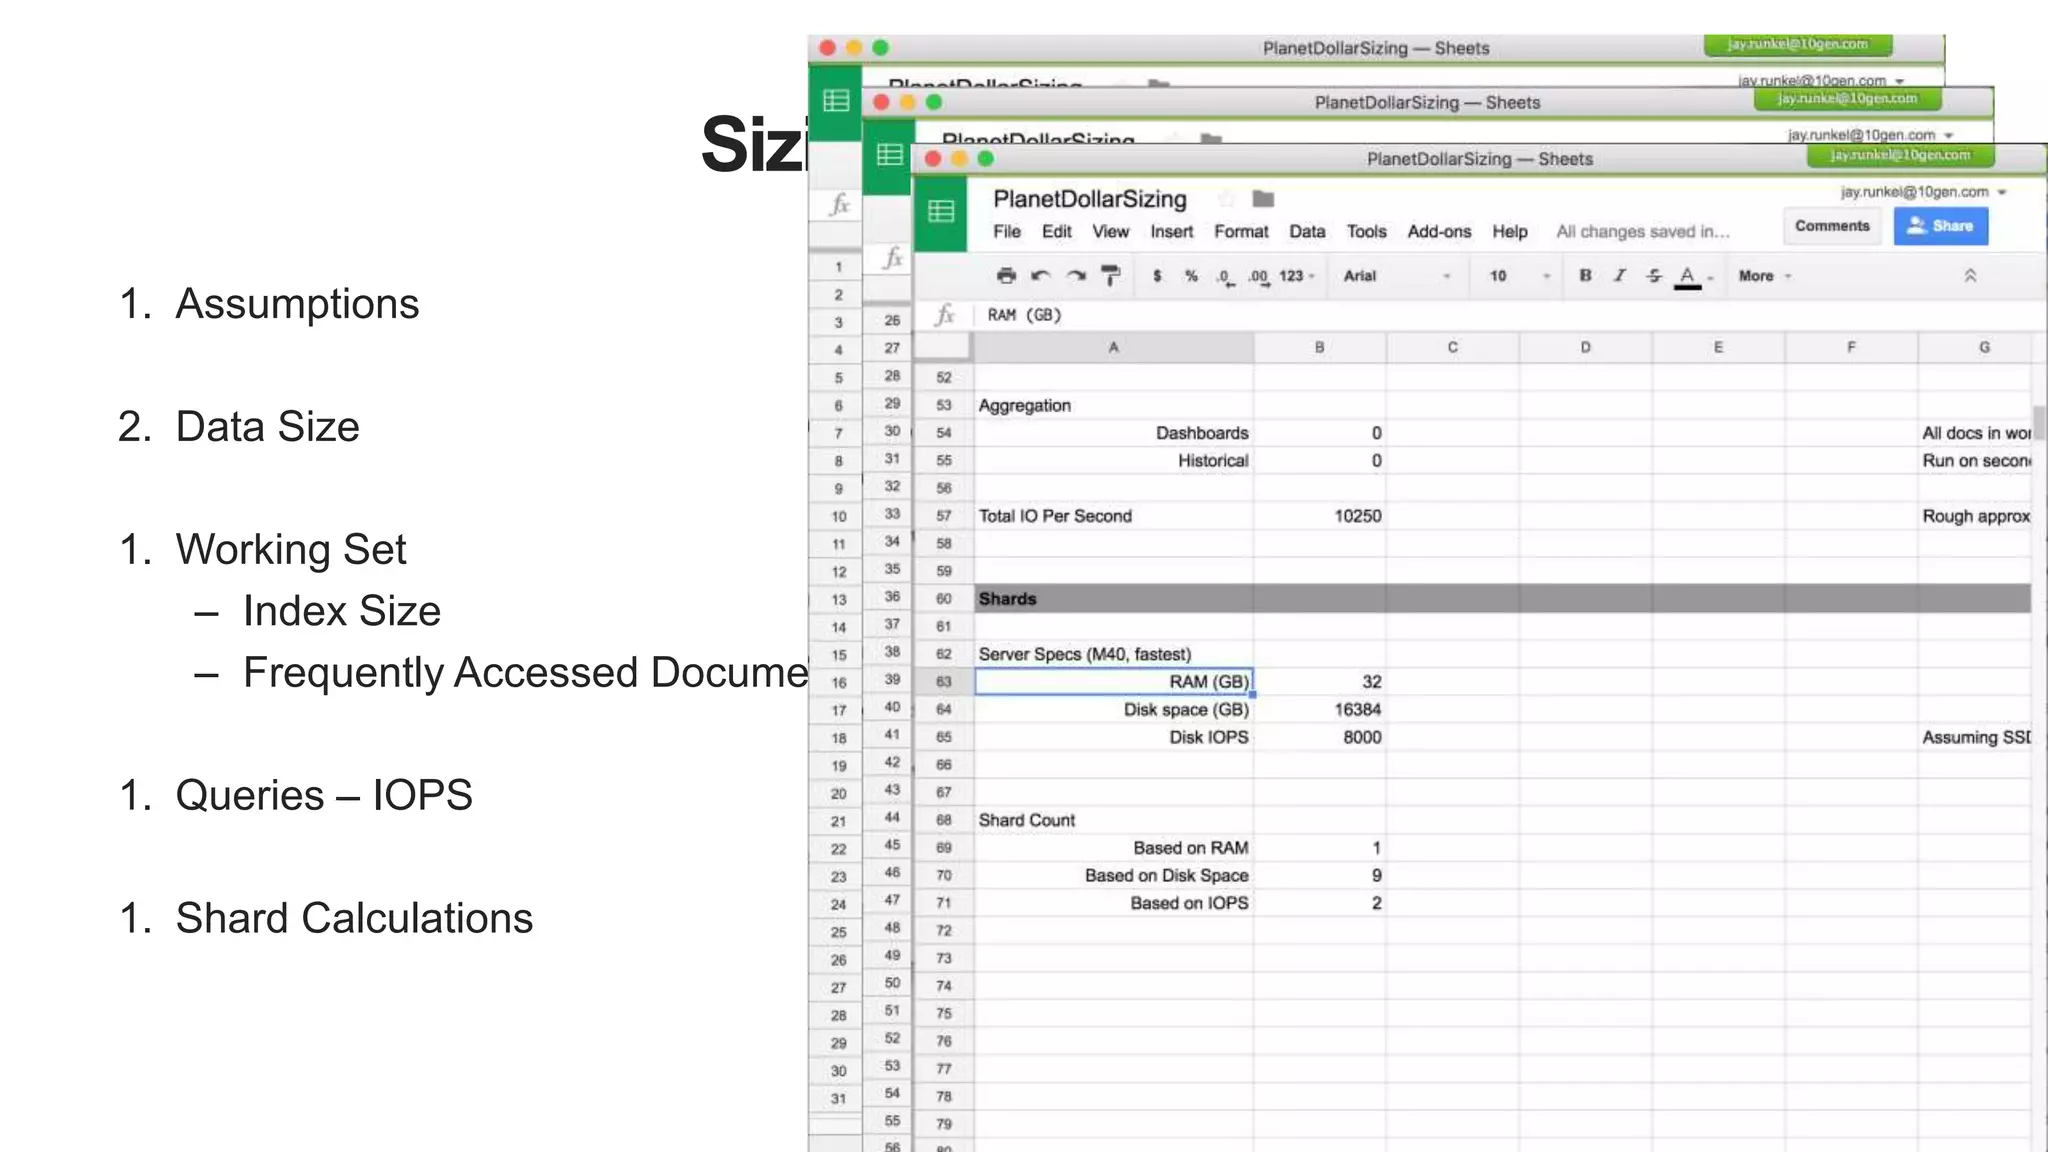
Task: Toggle strikethrough formatting
Action: point(1654,276)
